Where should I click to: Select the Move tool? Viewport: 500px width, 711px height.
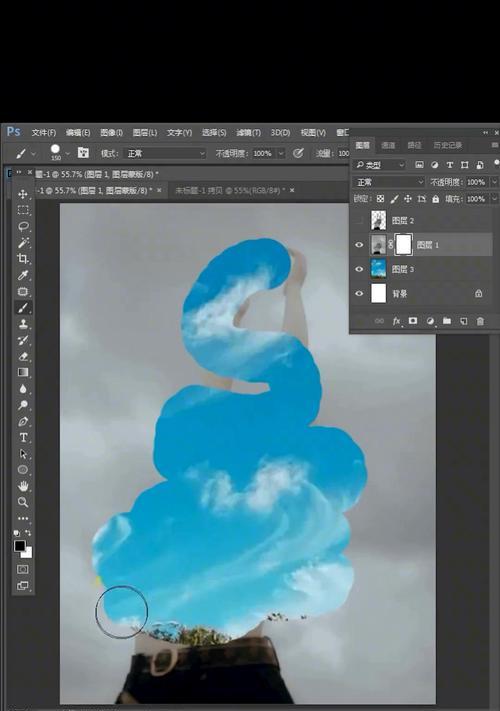[x=23, y=194]
